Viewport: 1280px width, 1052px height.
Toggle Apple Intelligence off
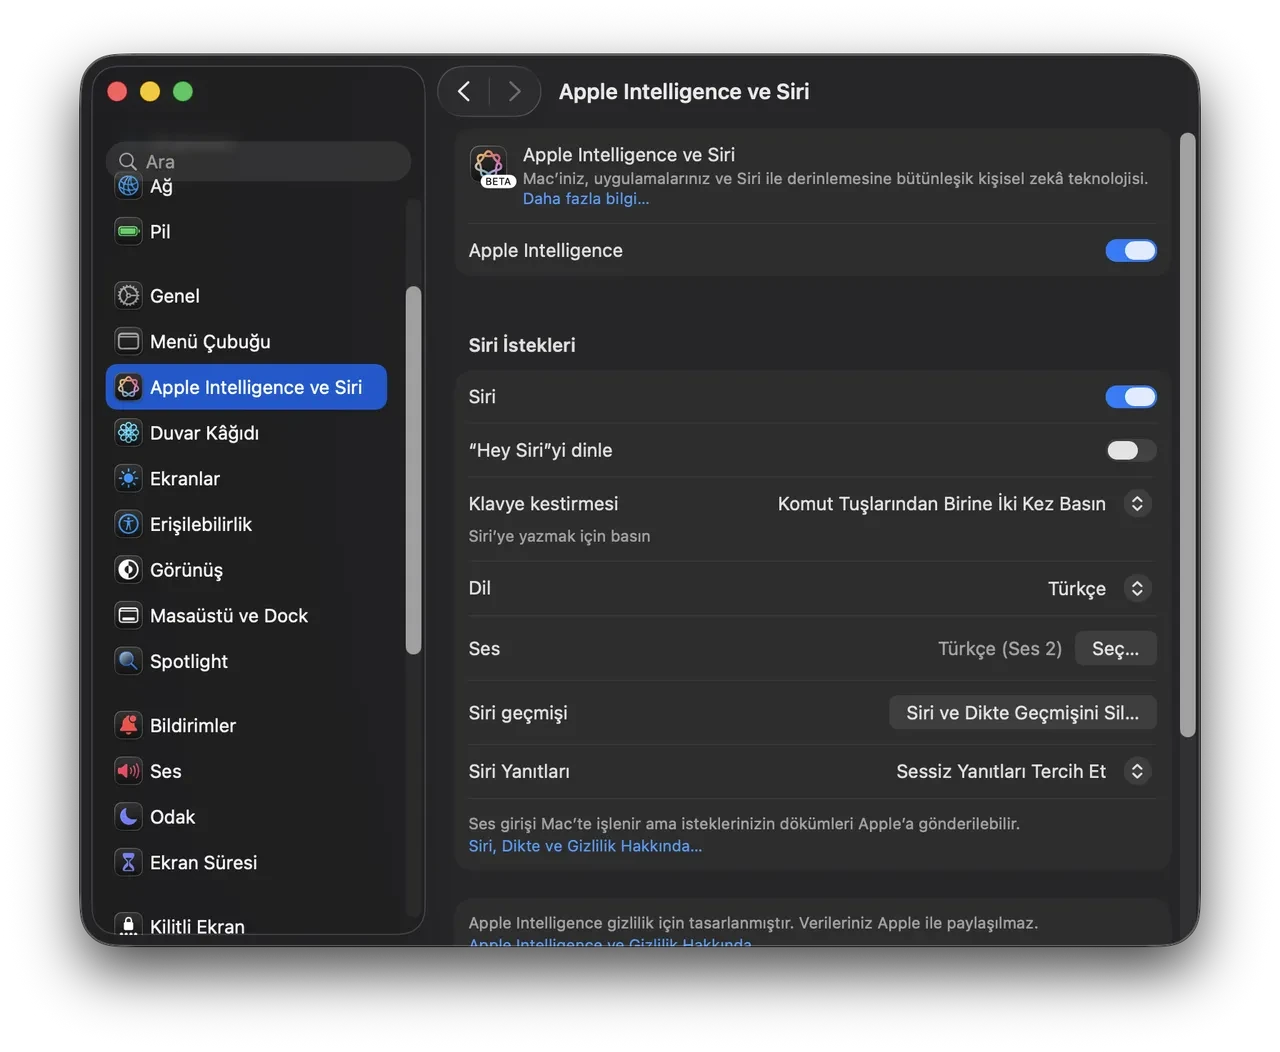point(1131,250)
